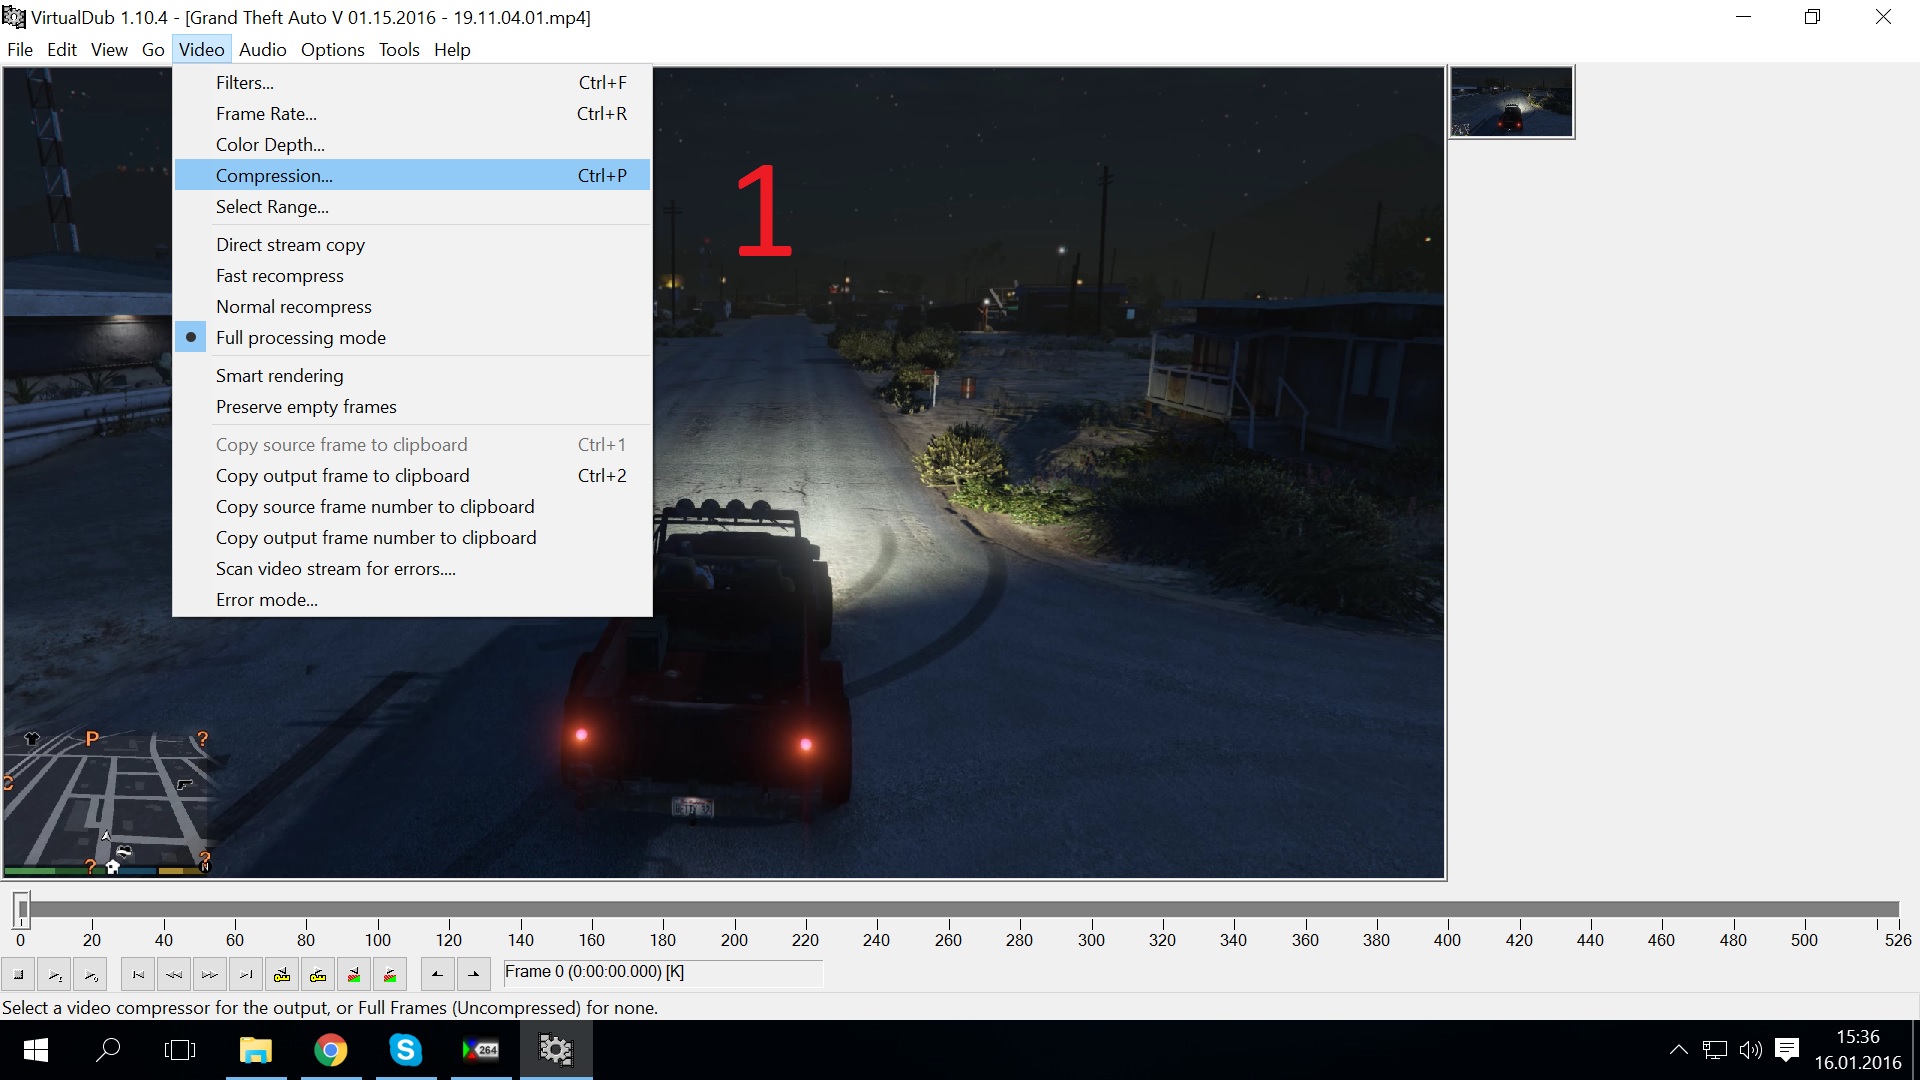Click the timeline position slider handle
The width and height of the screenshot is (1920, 1080).
22,909
